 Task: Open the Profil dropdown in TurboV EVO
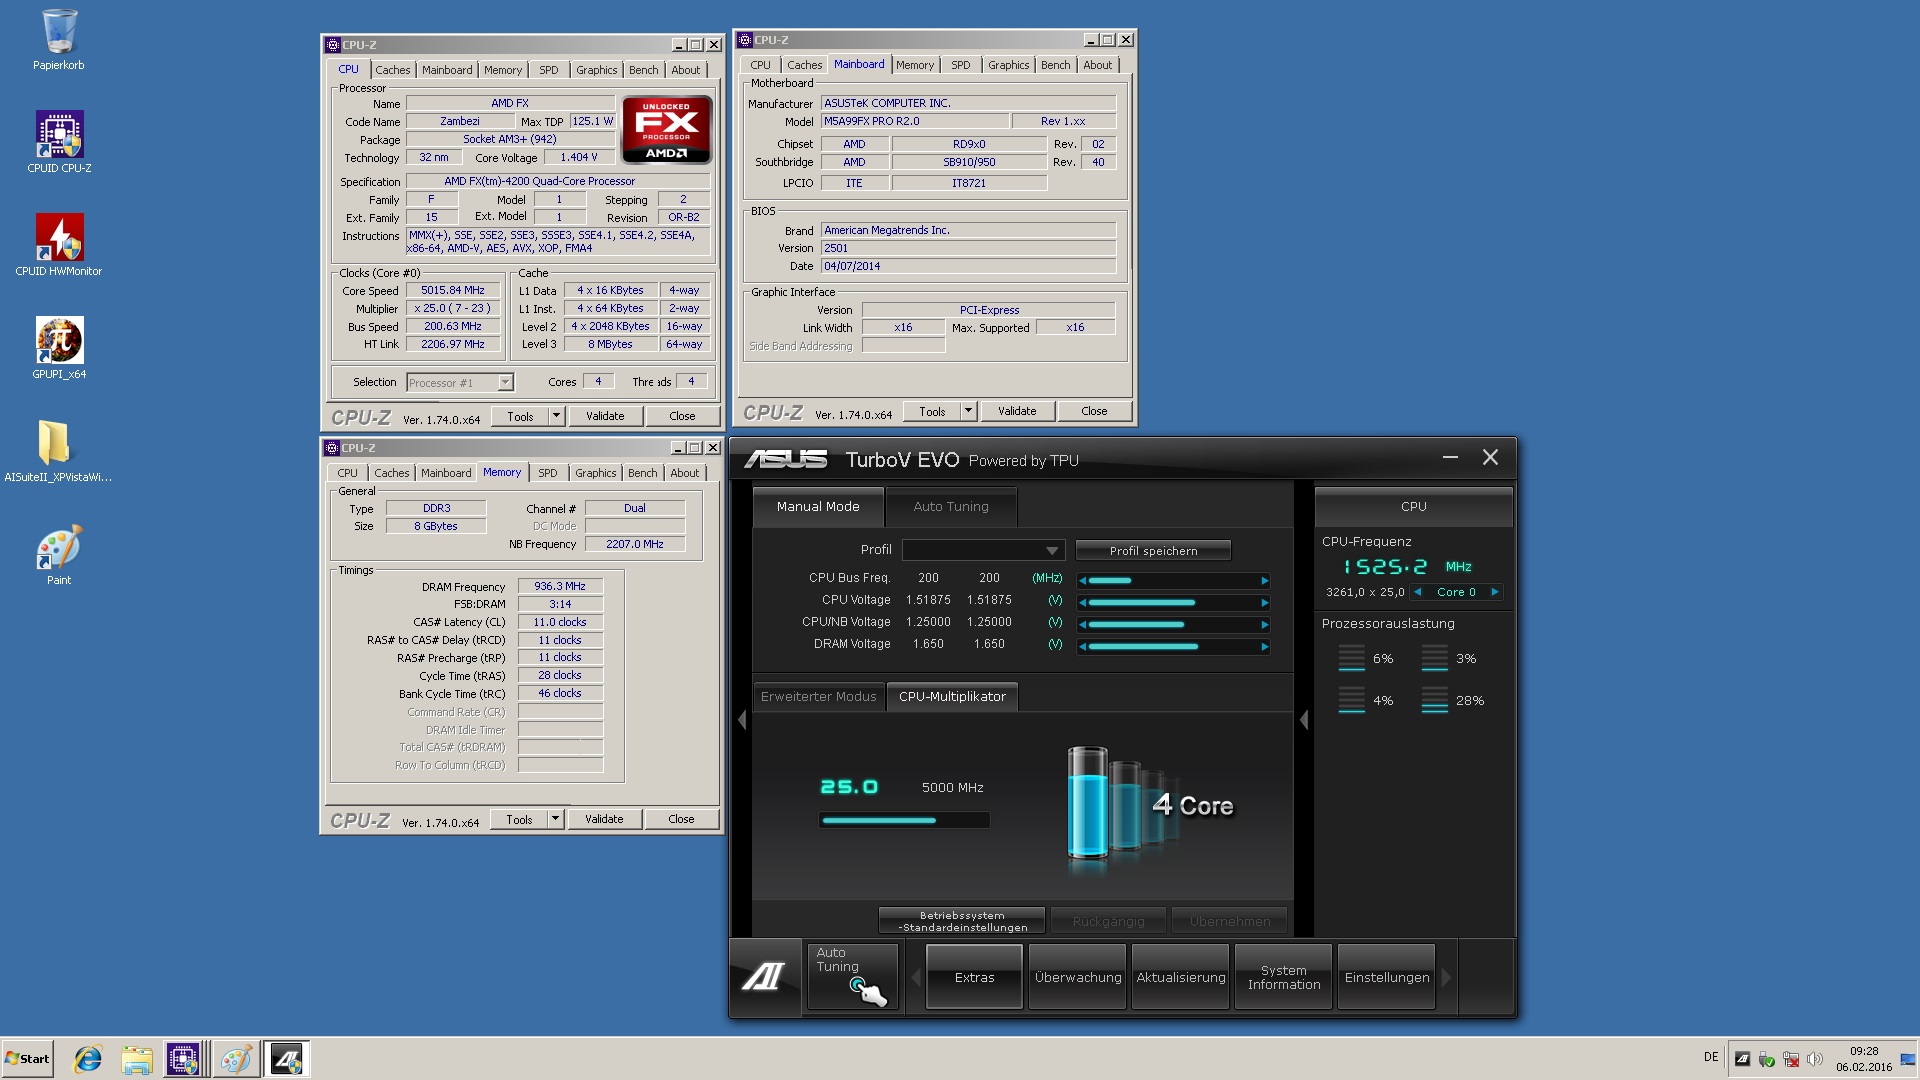click(983, 550)
